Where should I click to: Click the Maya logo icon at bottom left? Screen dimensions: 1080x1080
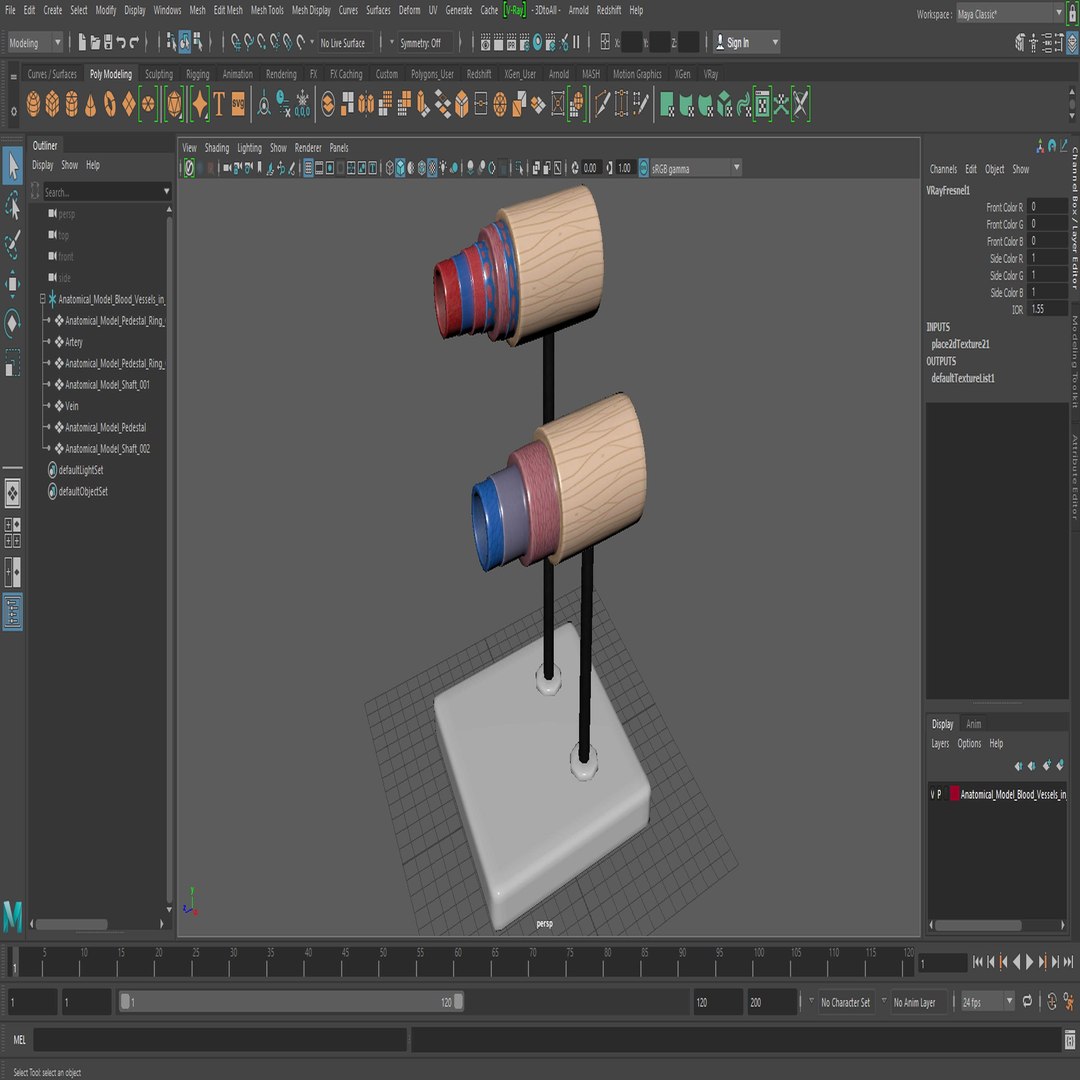(12, 917)
